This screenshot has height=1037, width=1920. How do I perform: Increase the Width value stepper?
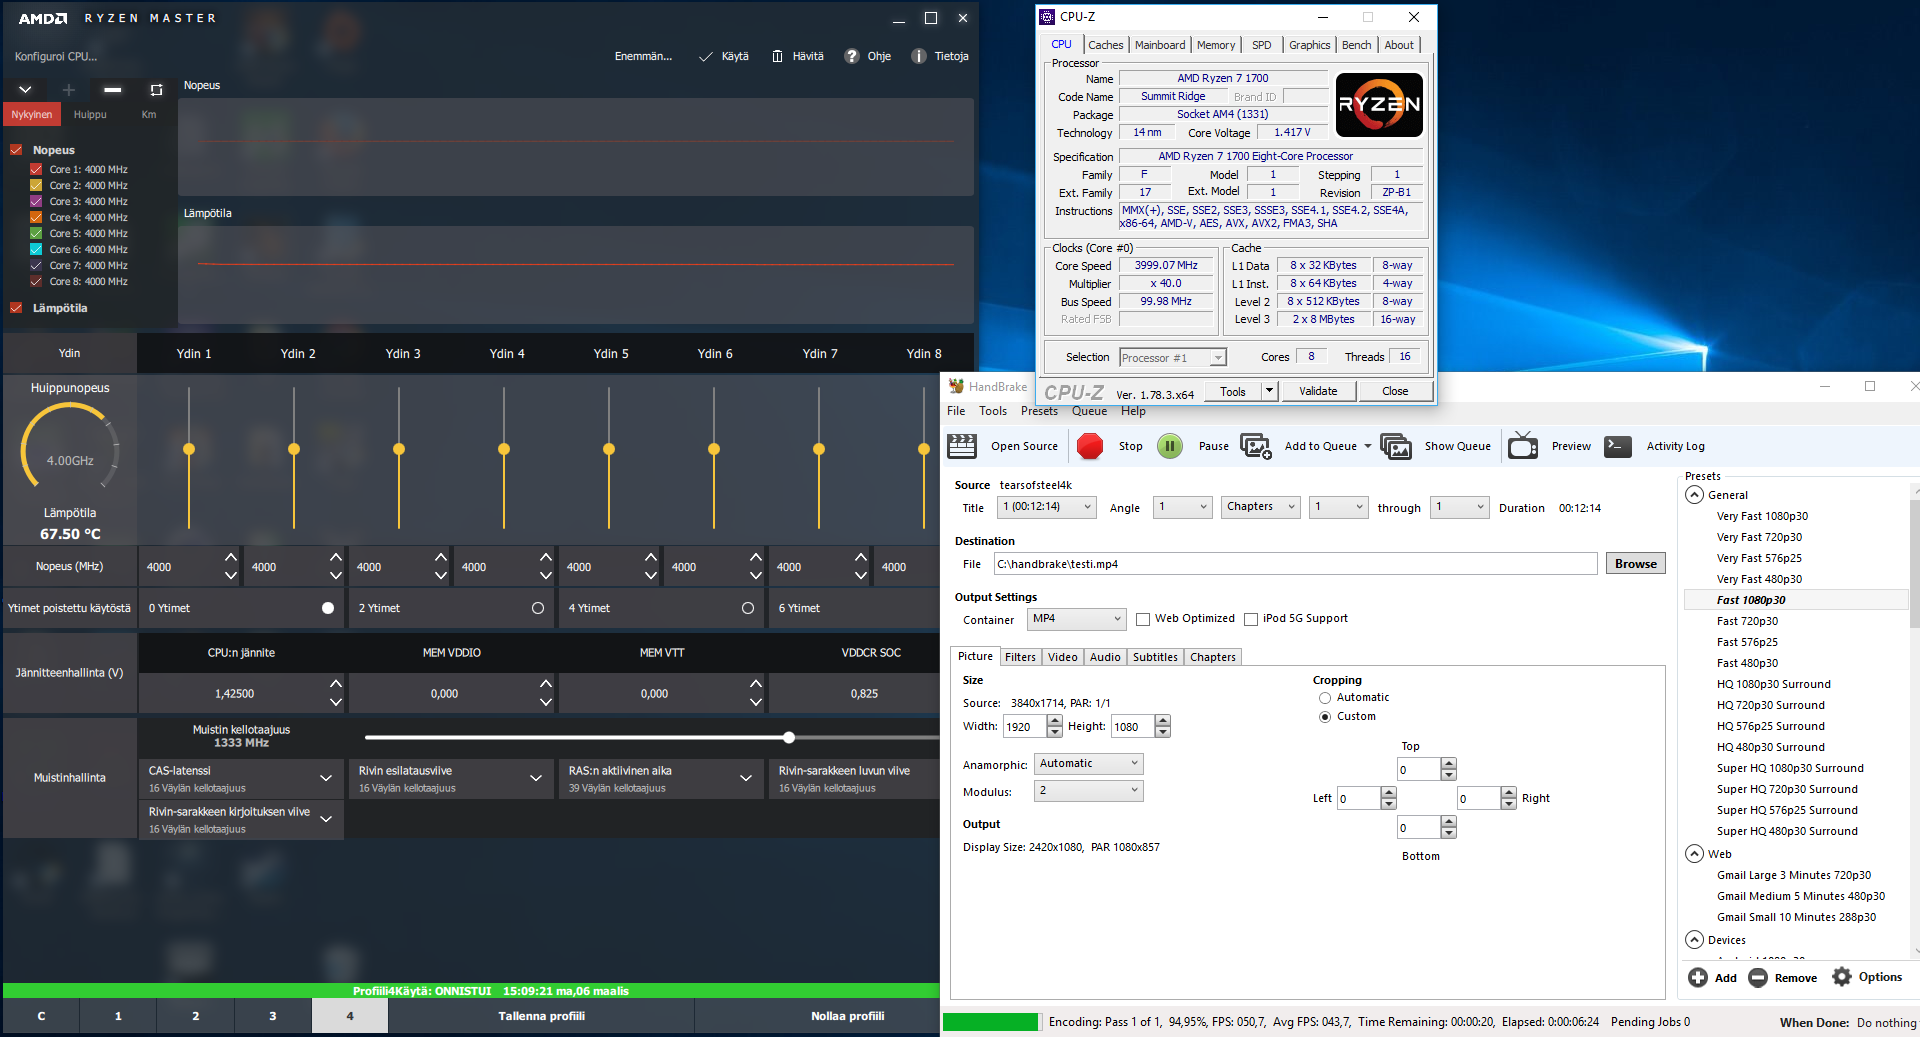(1054, 720)
